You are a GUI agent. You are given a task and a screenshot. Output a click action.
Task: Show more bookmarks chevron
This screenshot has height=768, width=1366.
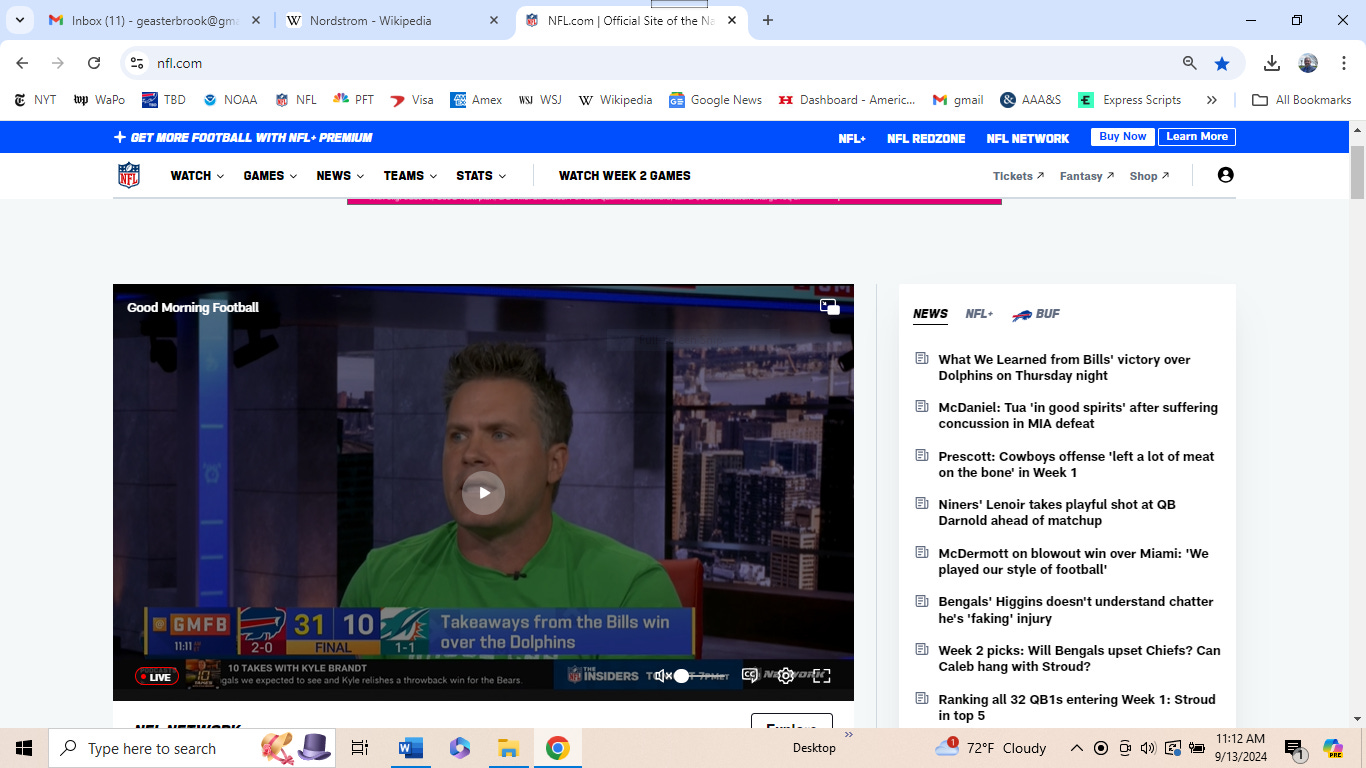(x=1212, y=100)
